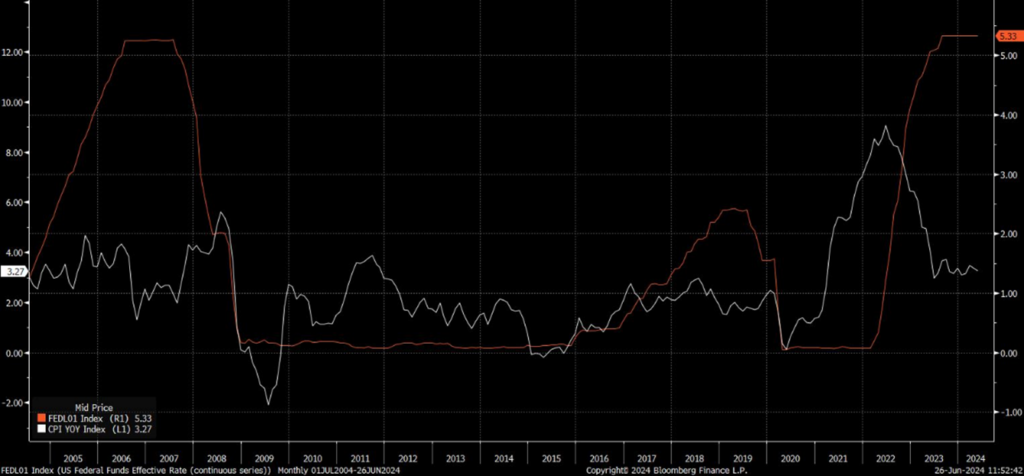Click the 2022 label on the time axis
Screen dimensions: 1024x476
tap(882, 452)
